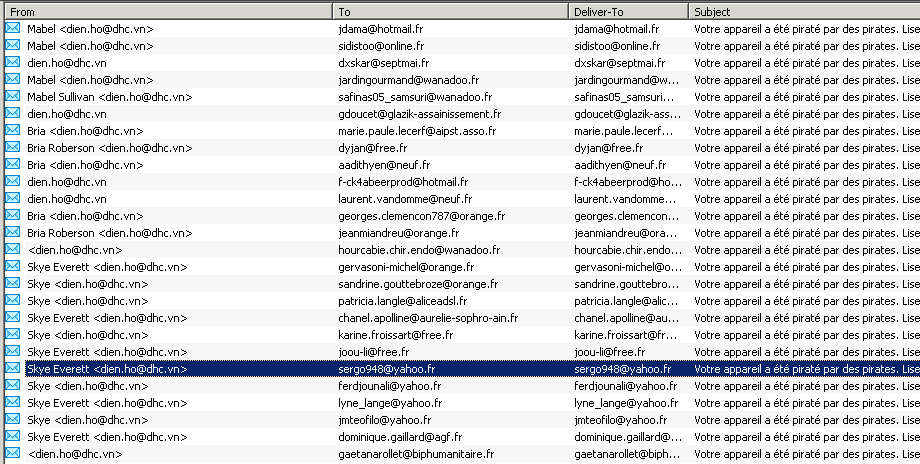
Task: Click envelope icon for hourcabie.chir.endo@wanadoo.fr row
Action: coord(12,249)
